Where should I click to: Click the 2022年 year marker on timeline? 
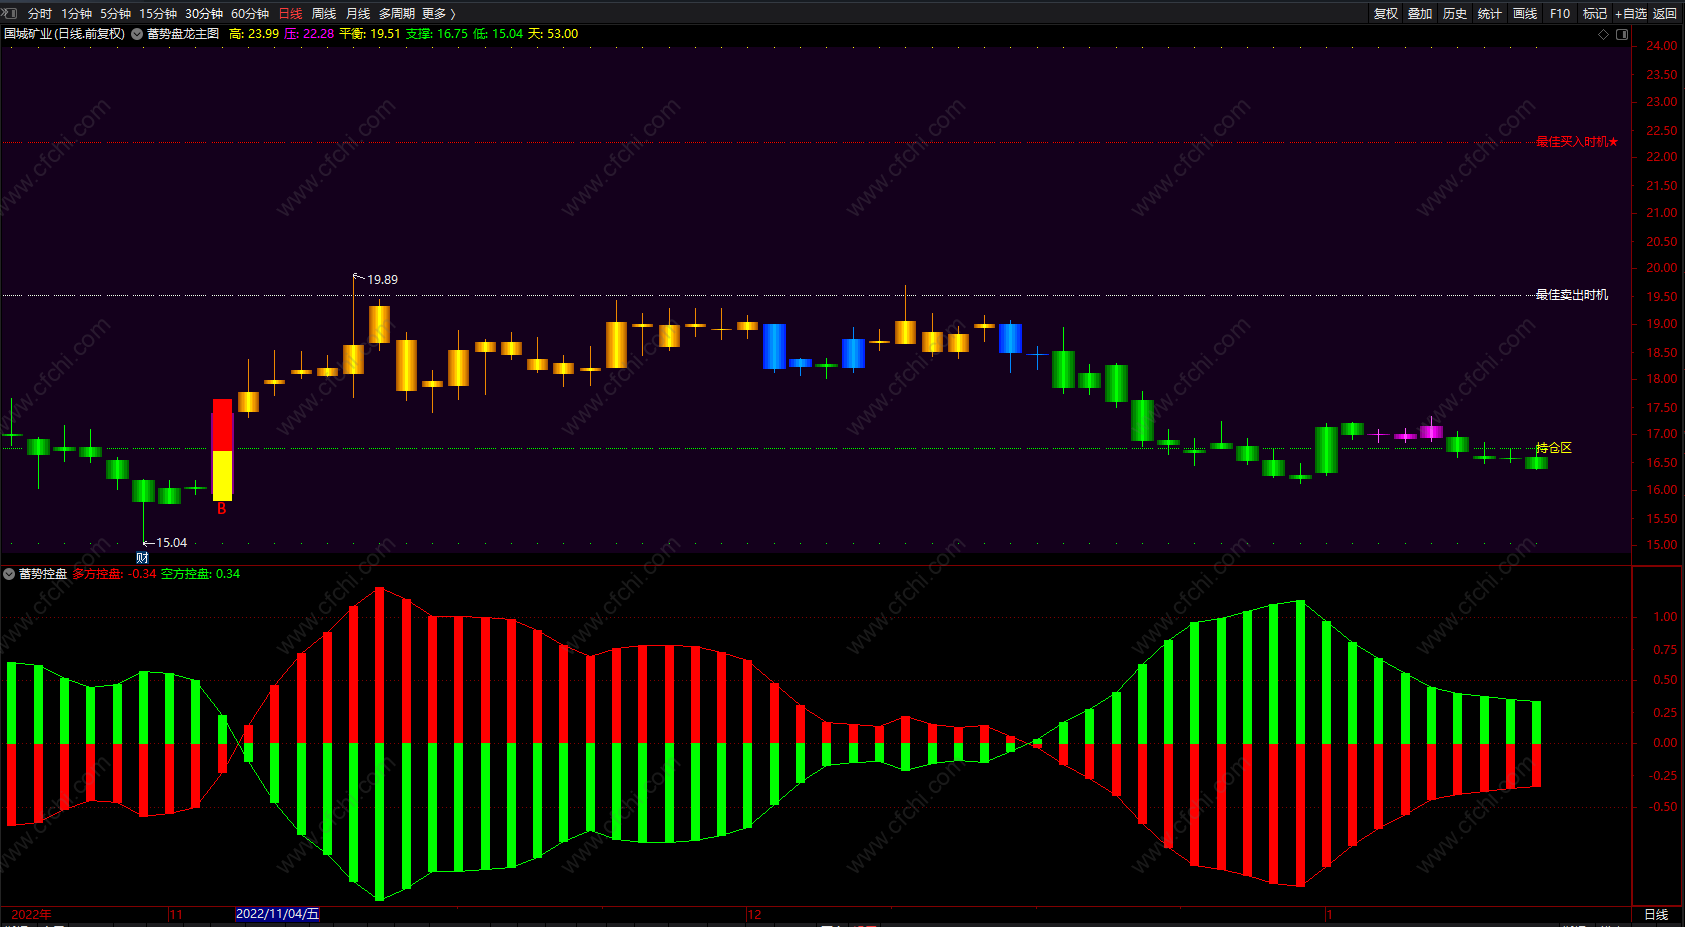(31, 915)
